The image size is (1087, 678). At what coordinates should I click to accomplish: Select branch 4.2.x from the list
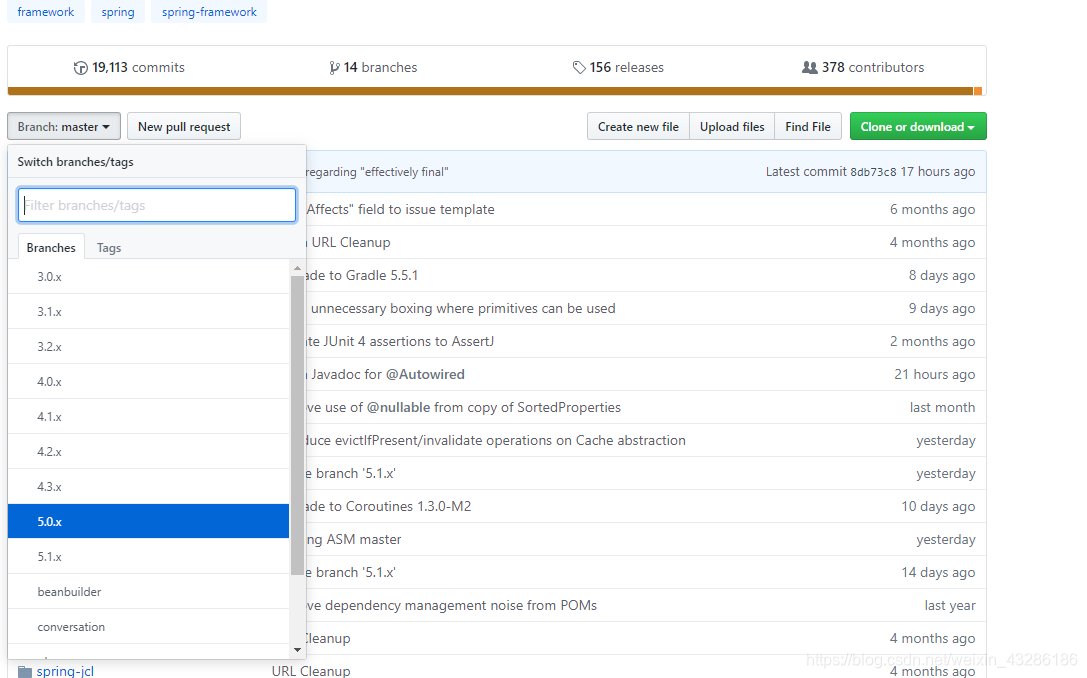tap(148, 451)
